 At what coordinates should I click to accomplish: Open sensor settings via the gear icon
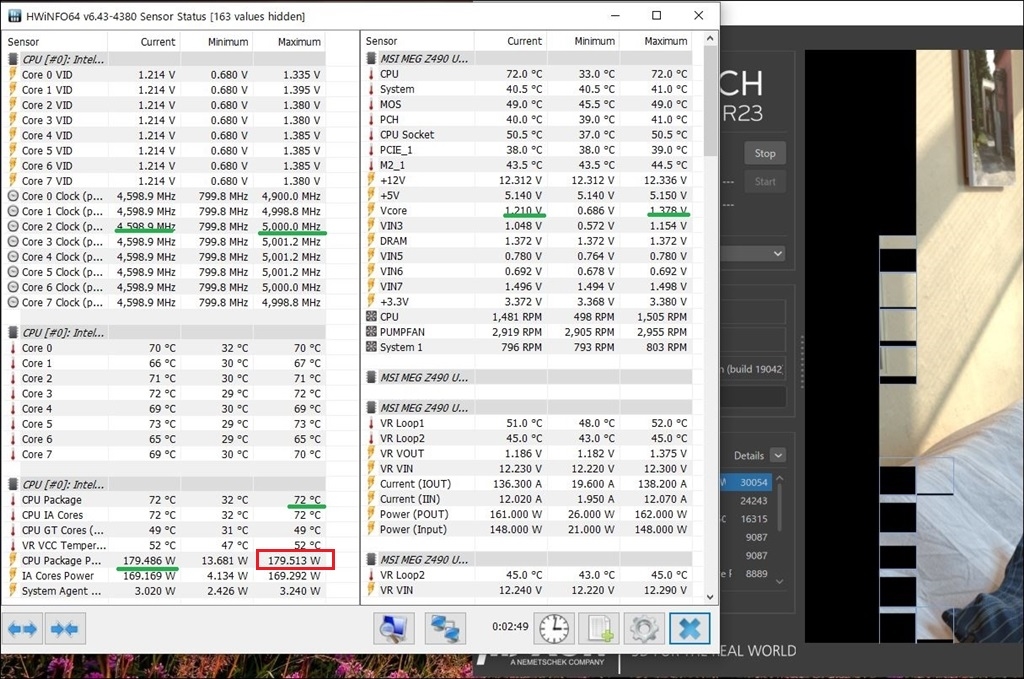[644, 629]
